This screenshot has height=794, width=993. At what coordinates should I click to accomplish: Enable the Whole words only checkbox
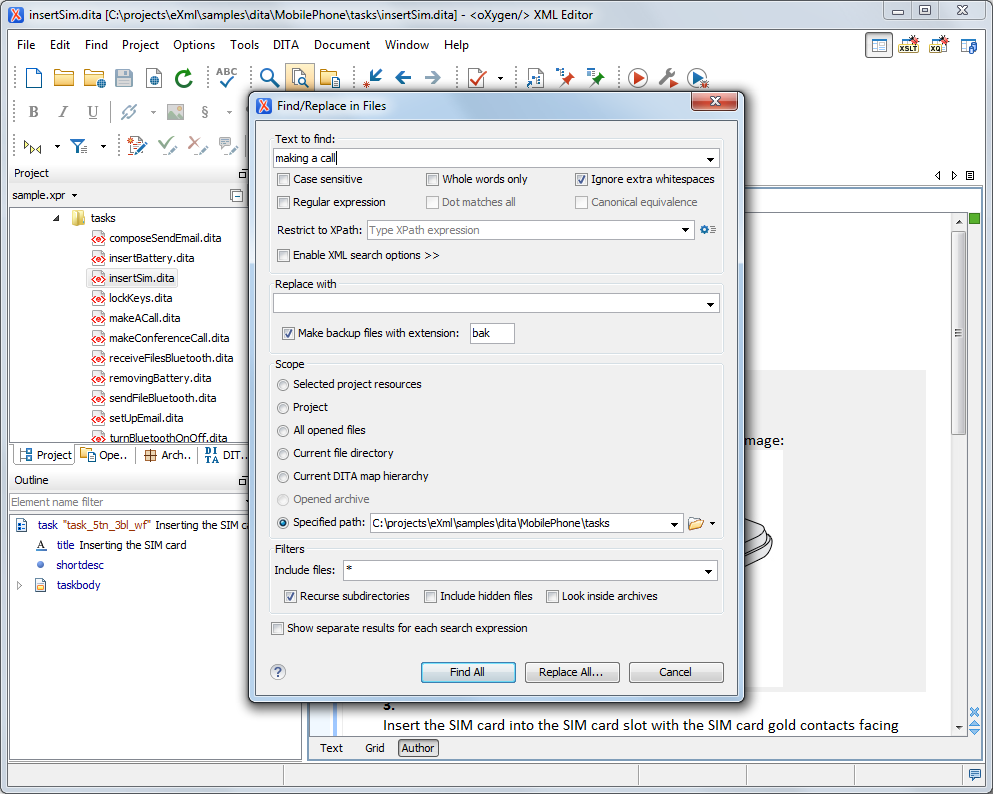click(433, 180)
